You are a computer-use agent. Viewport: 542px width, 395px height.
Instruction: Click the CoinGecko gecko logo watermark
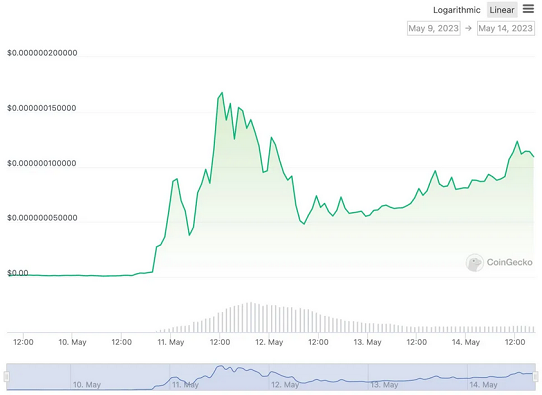point(474,263)
